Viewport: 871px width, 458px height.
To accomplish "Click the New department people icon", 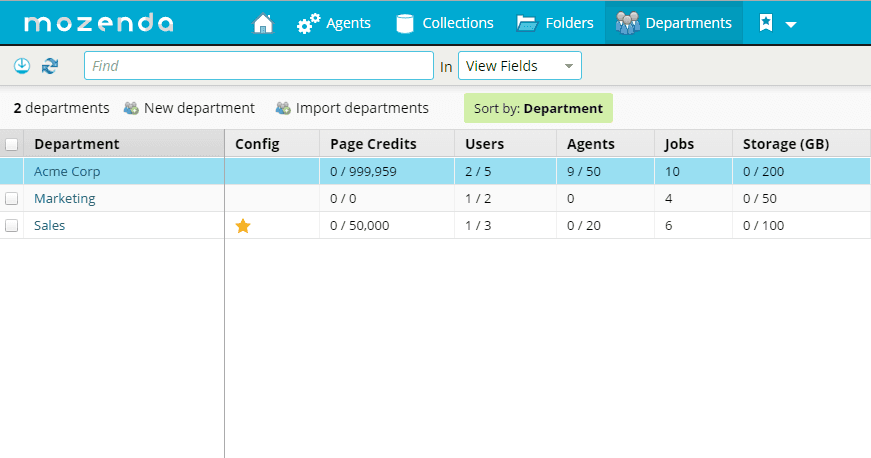I will (x=131, y=108).
